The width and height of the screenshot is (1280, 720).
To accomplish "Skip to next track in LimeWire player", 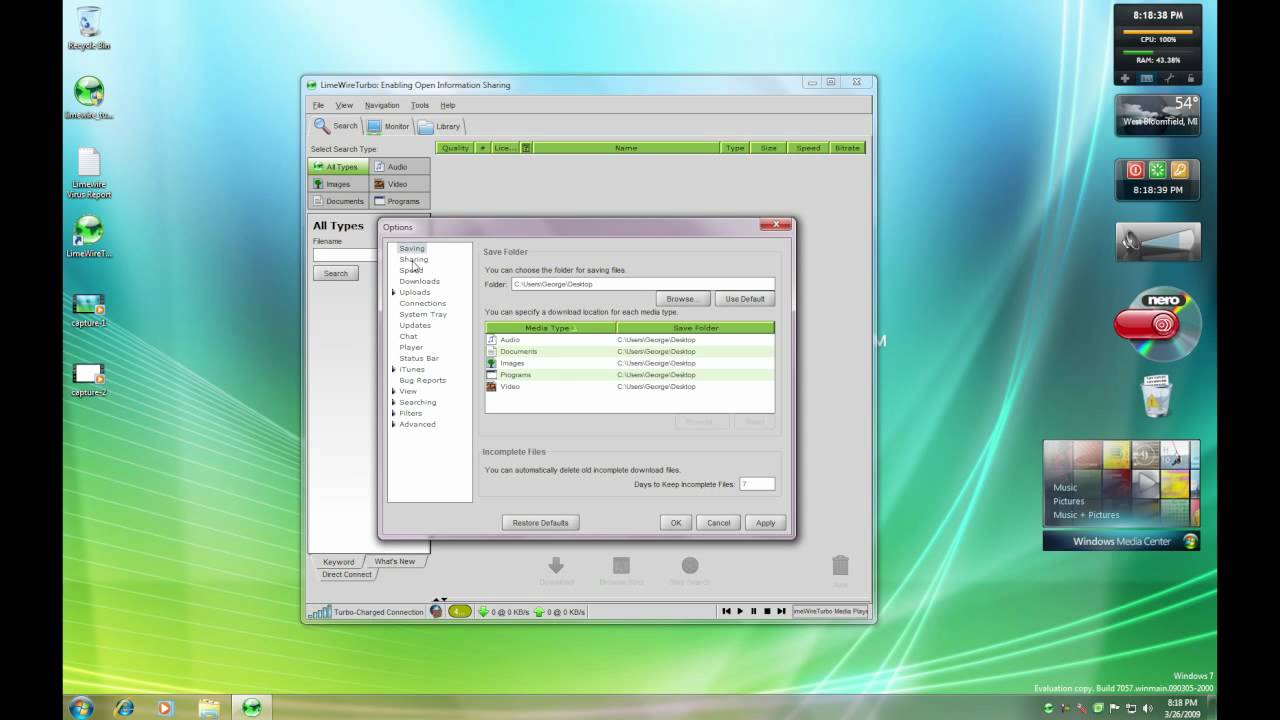I will pyautogui.click(x=781, y=611).
